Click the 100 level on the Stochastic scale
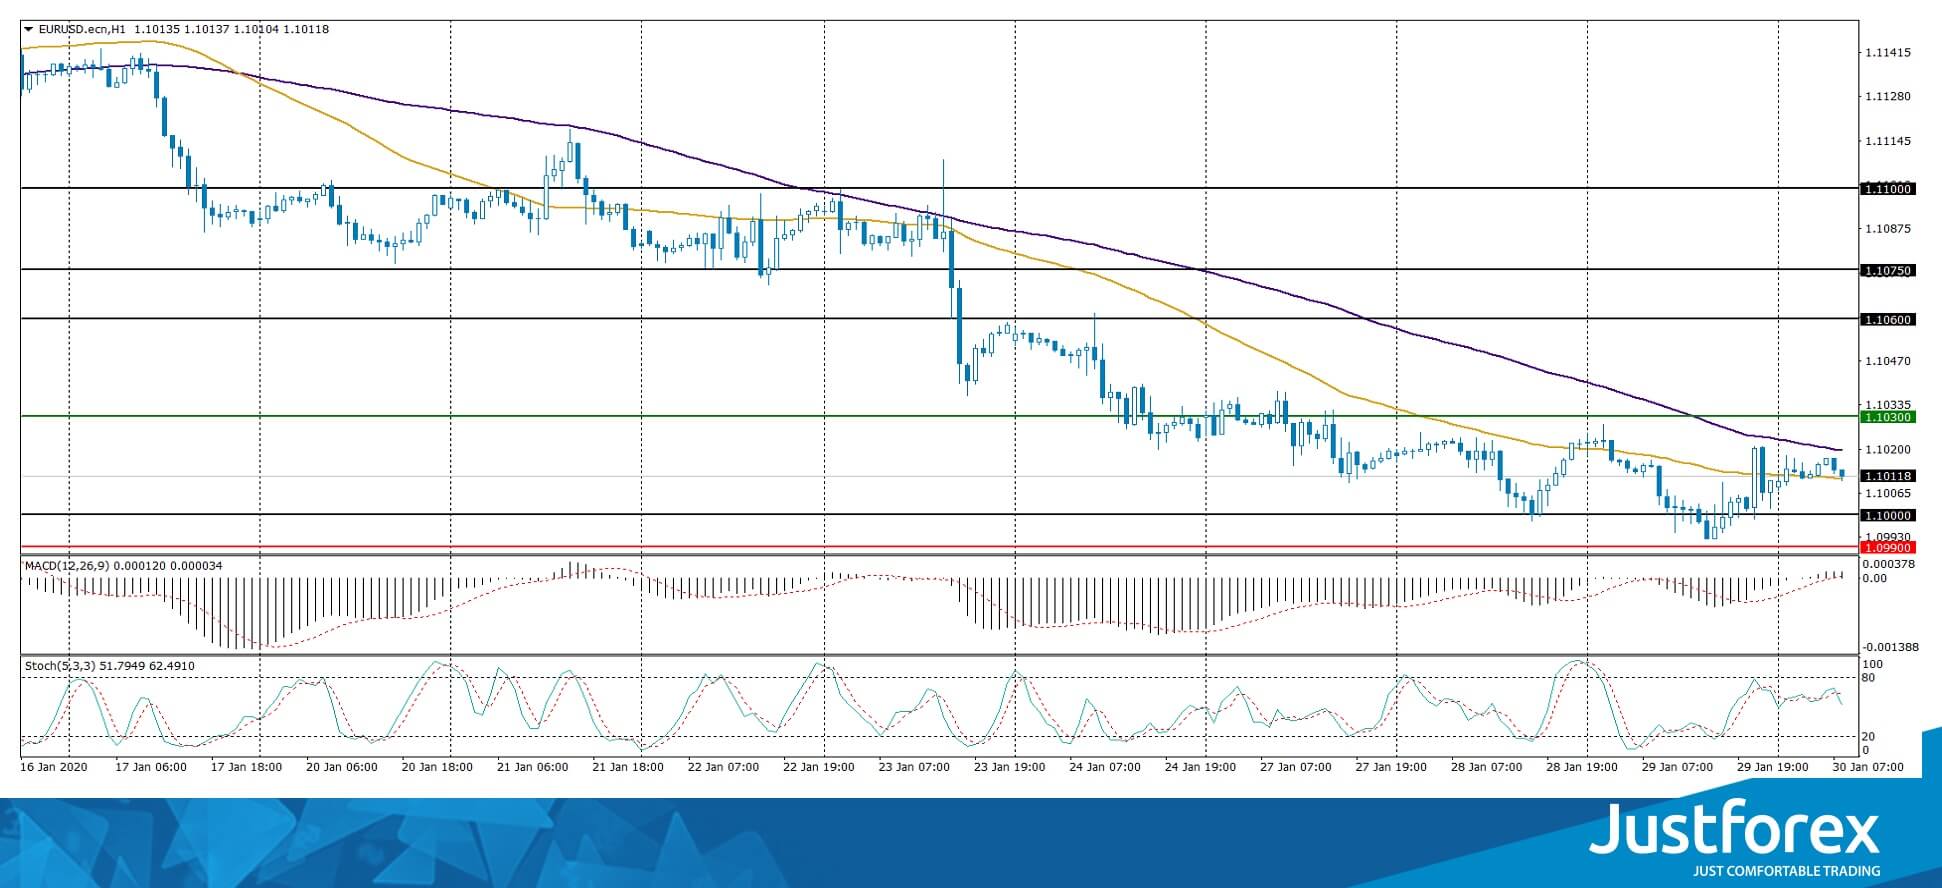1942x888 pixels. point(1874,665)
